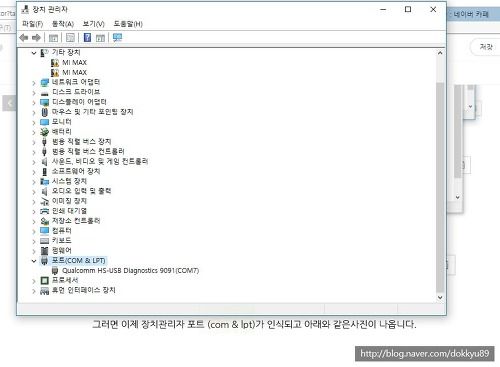The height and width of the screenshot is (367, 500).
Task: Click the 네트워크 어댑터 network icon
Action: 44,82
